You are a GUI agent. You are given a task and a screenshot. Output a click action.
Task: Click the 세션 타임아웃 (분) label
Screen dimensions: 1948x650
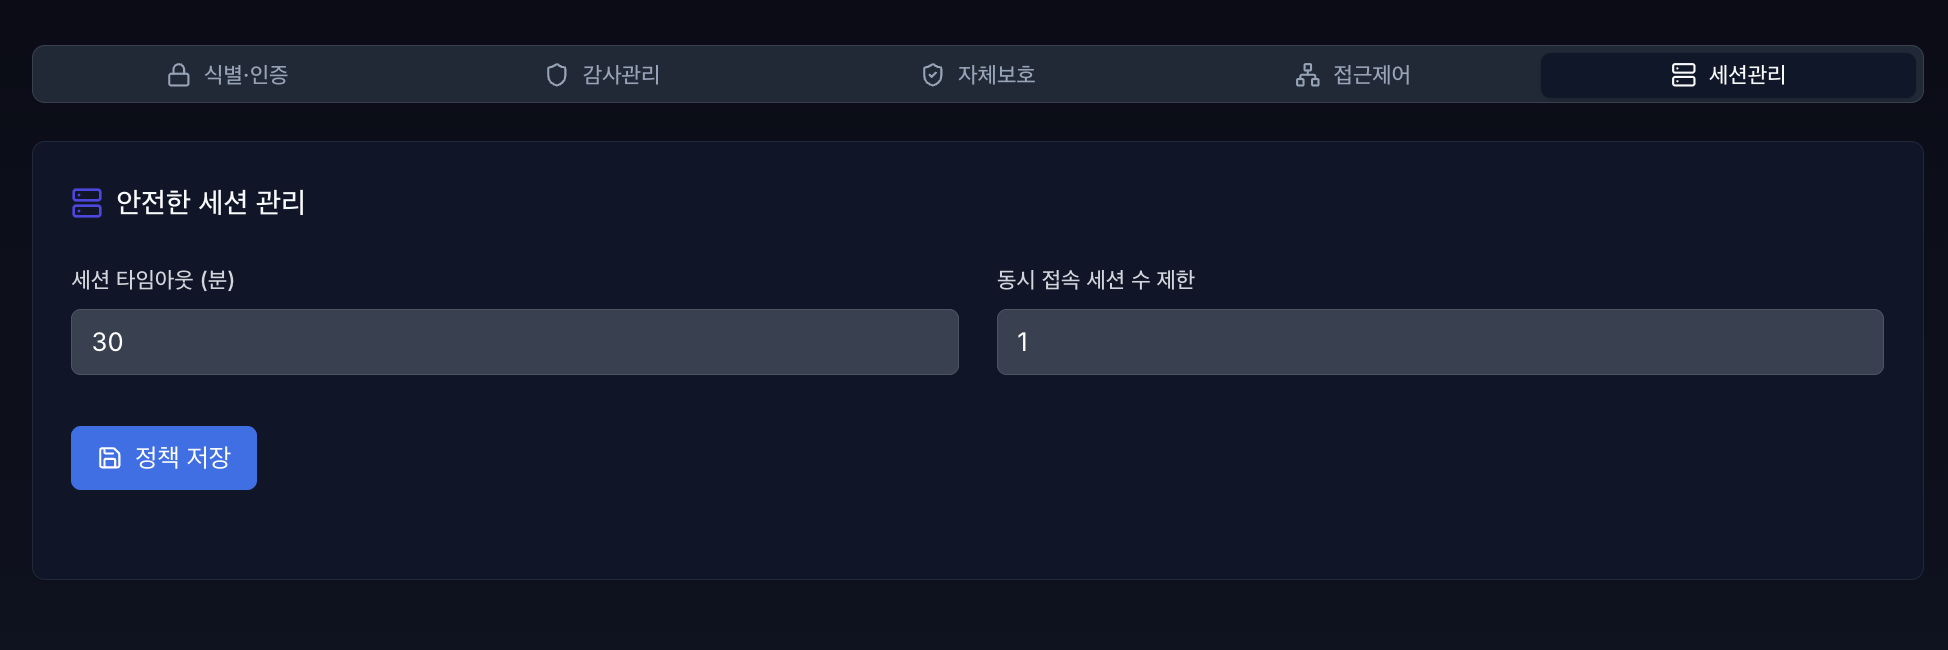152,281
